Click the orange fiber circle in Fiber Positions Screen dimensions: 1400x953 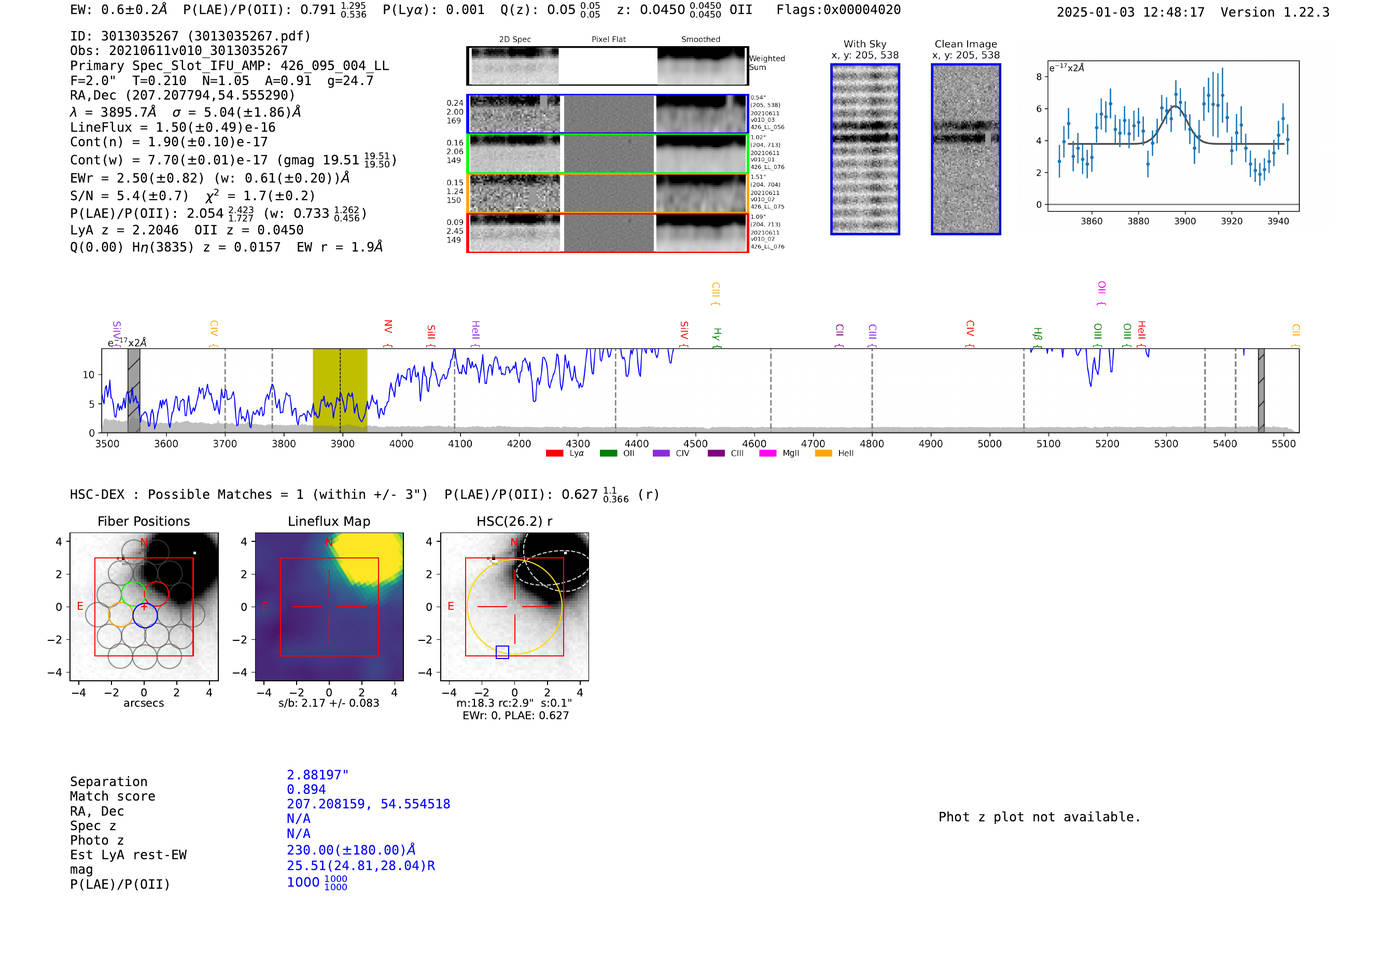[x=120, y=616]
